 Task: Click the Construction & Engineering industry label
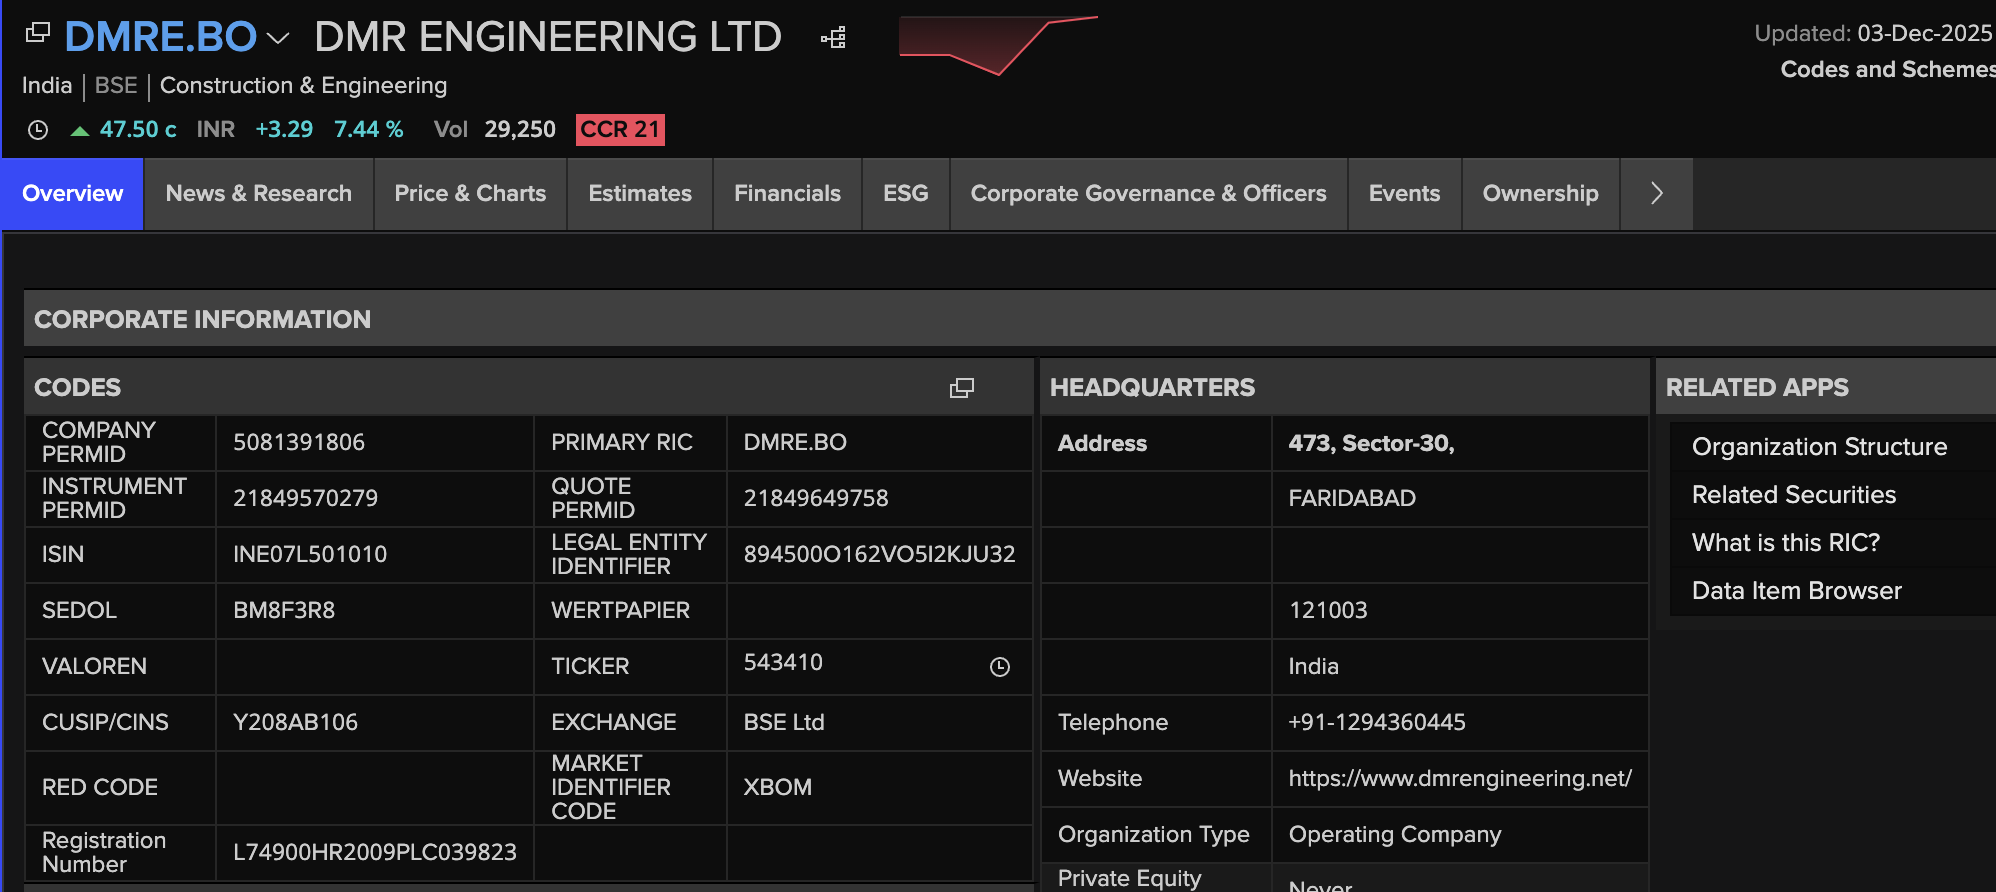point(304,86)
